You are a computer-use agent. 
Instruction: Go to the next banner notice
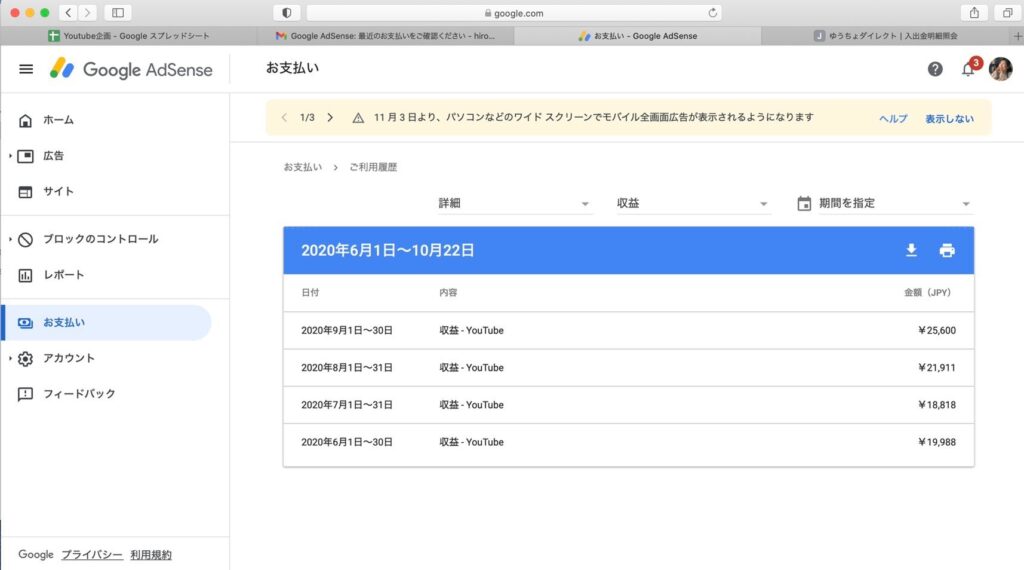[x=330, y=118]
